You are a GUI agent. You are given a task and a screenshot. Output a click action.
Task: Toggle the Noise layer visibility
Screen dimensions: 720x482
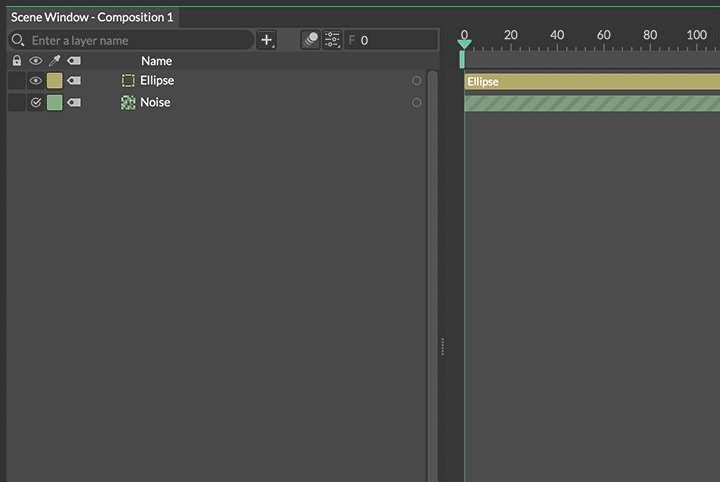[36, 102]
